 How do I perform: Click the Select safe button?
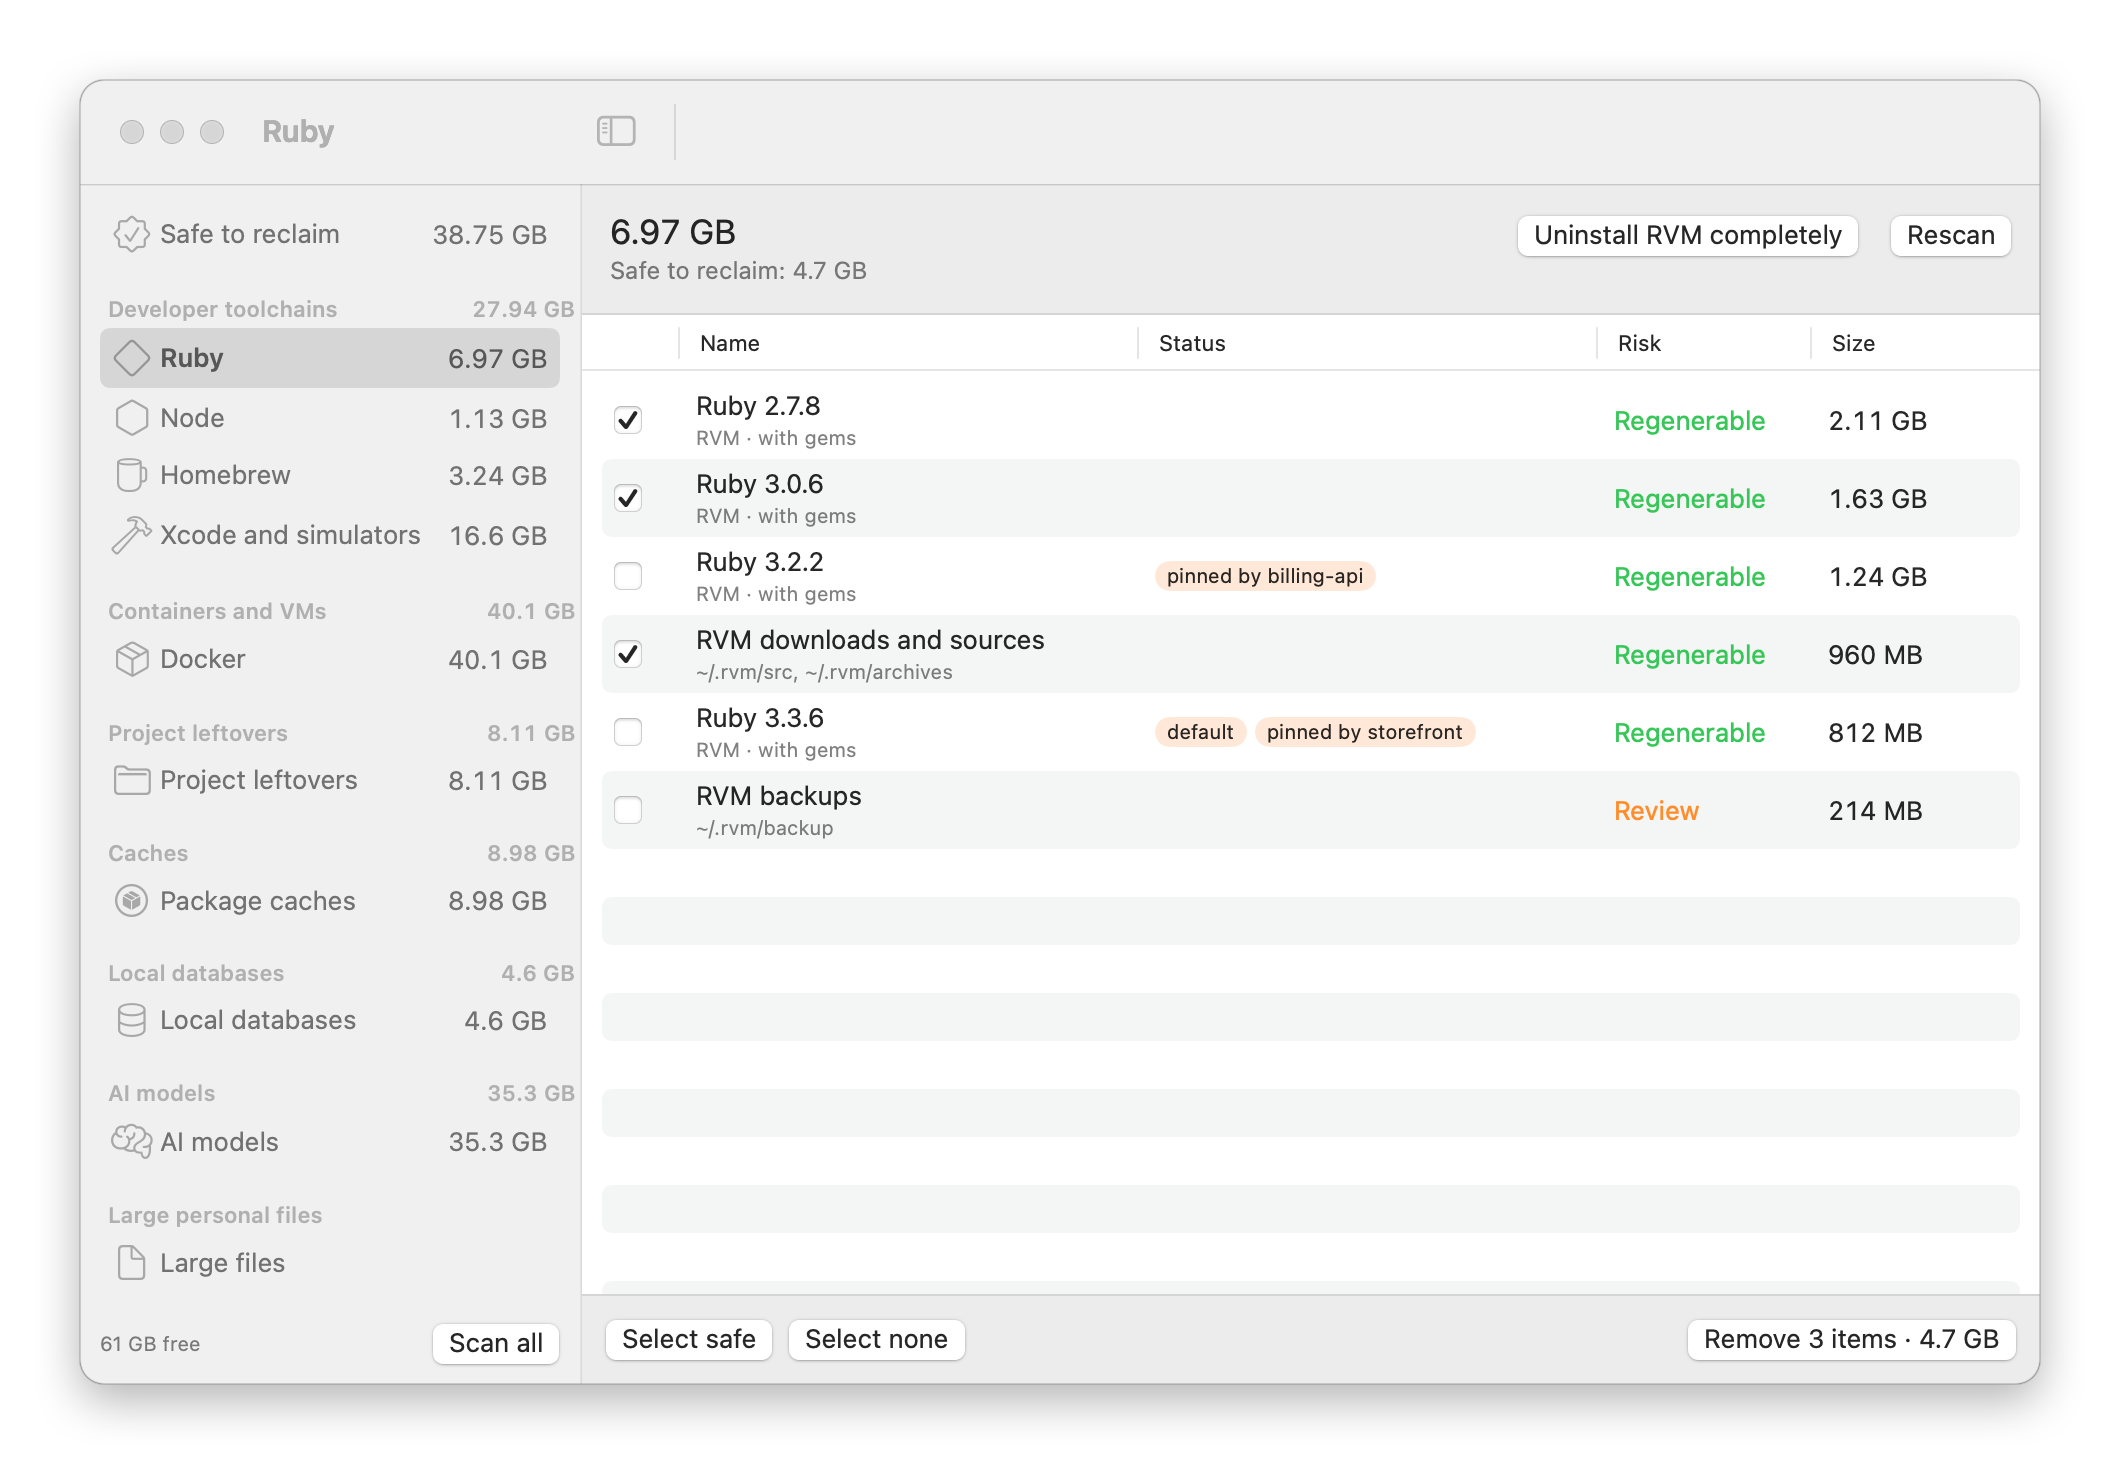coord(689,1339)
